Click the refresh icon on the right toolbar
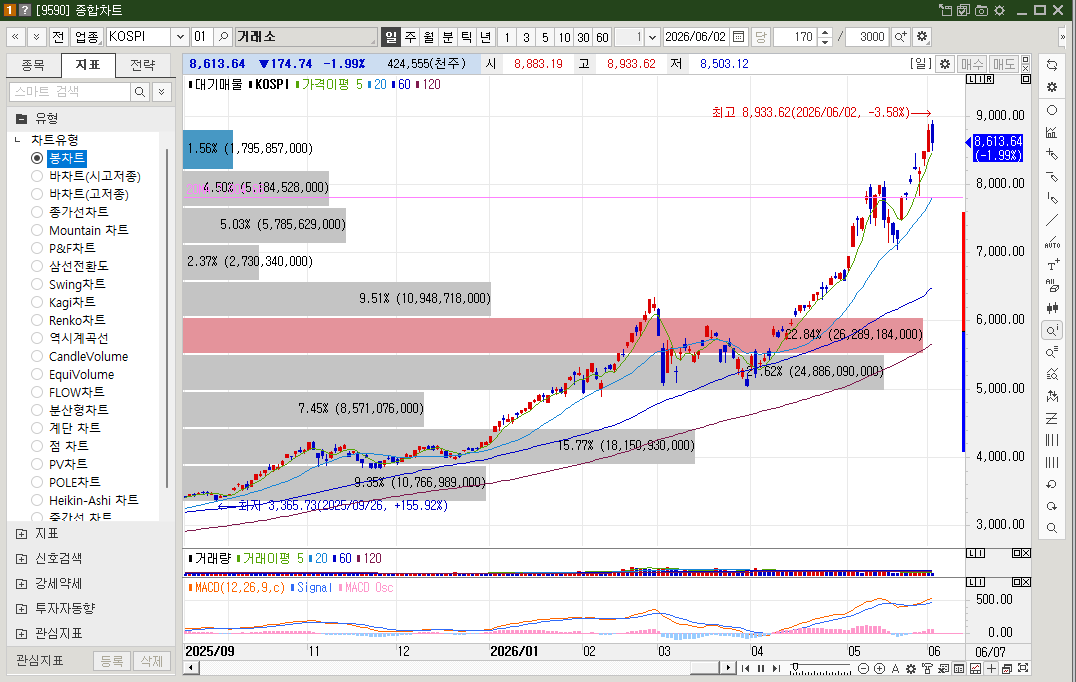1076x682 pixels. coord(1051,65)
